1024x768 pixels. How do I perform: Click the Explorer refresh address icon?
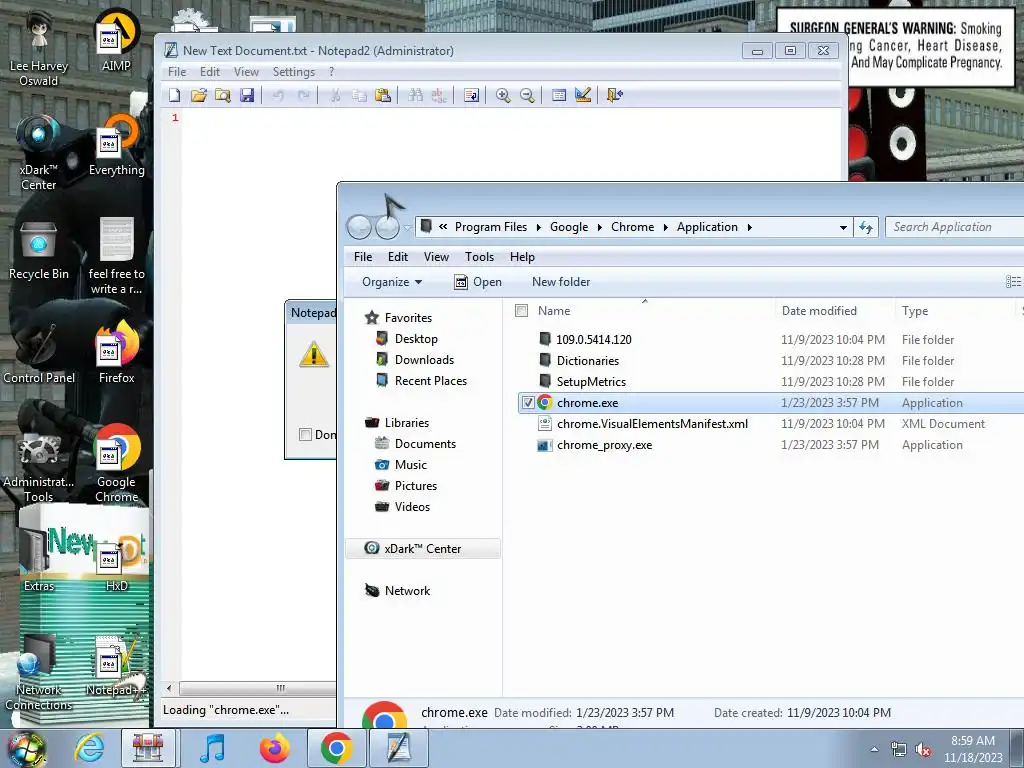tap(866, 227)
